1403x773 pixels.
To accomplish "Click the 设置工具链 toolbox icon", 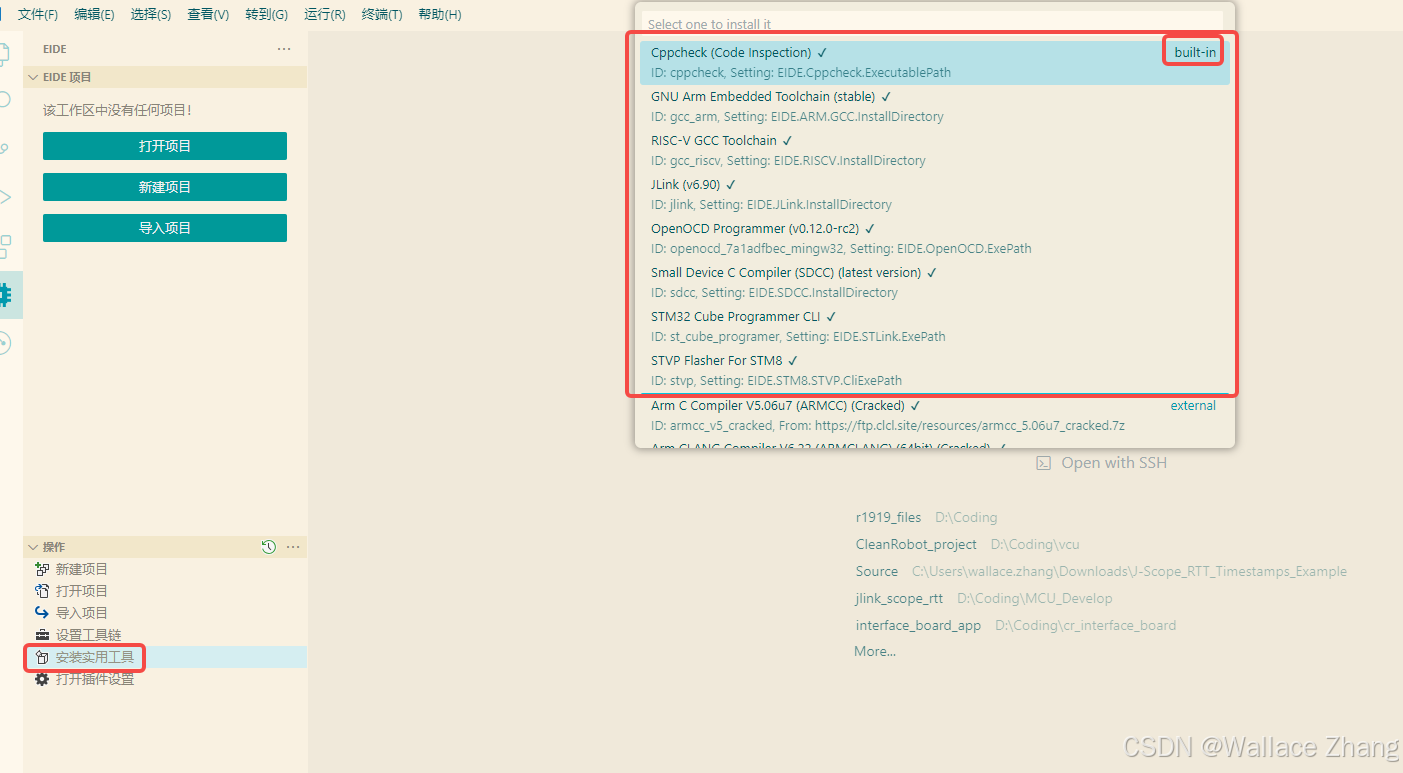I will point(42,635).
